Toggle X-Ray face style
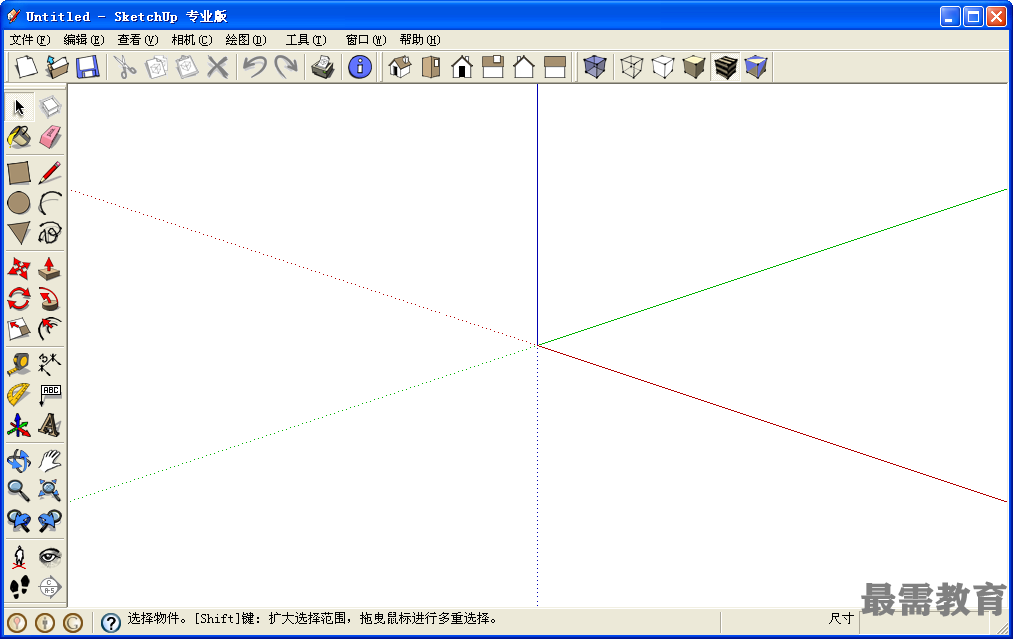 coord(594,67)
